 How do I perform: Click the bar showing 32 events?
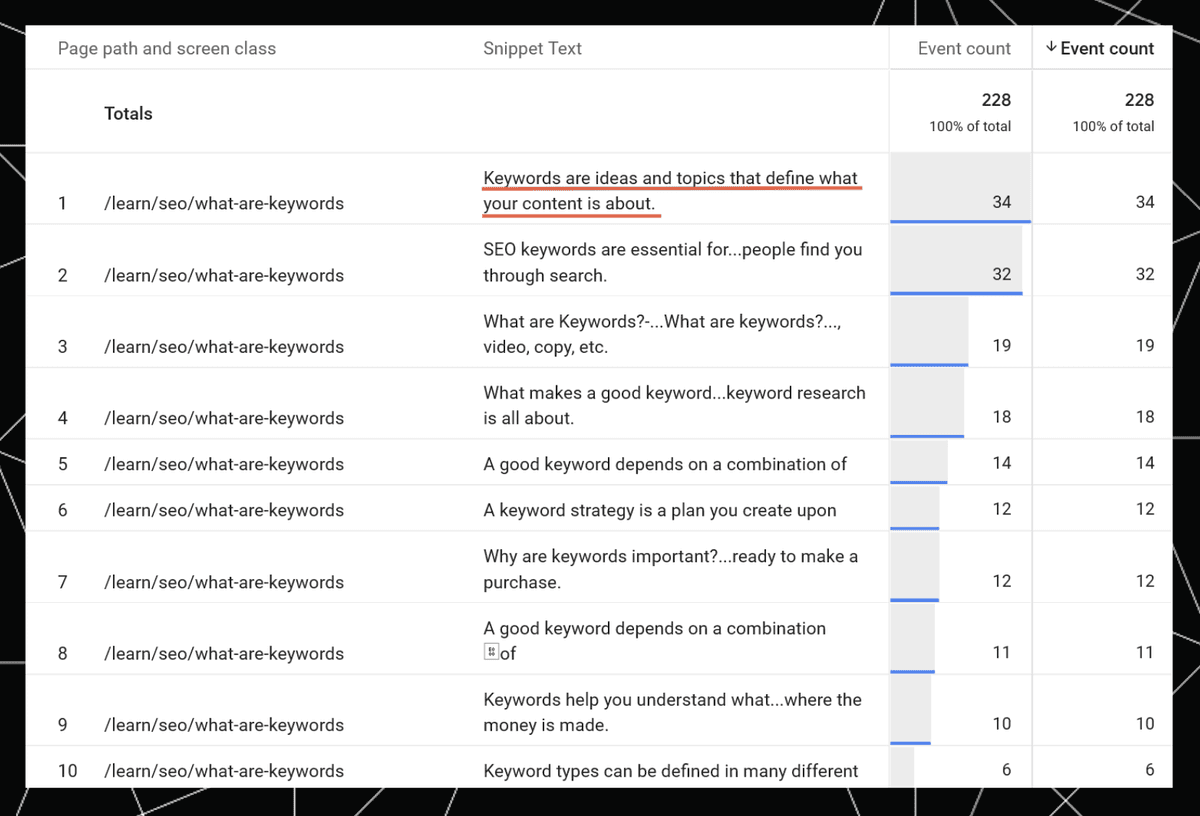pos(955,260)
